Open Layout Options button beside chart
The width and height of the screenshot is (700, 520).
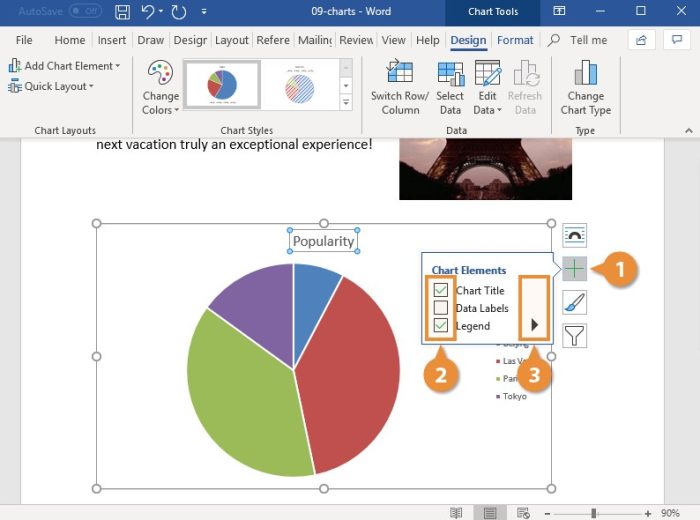[575, 236]
